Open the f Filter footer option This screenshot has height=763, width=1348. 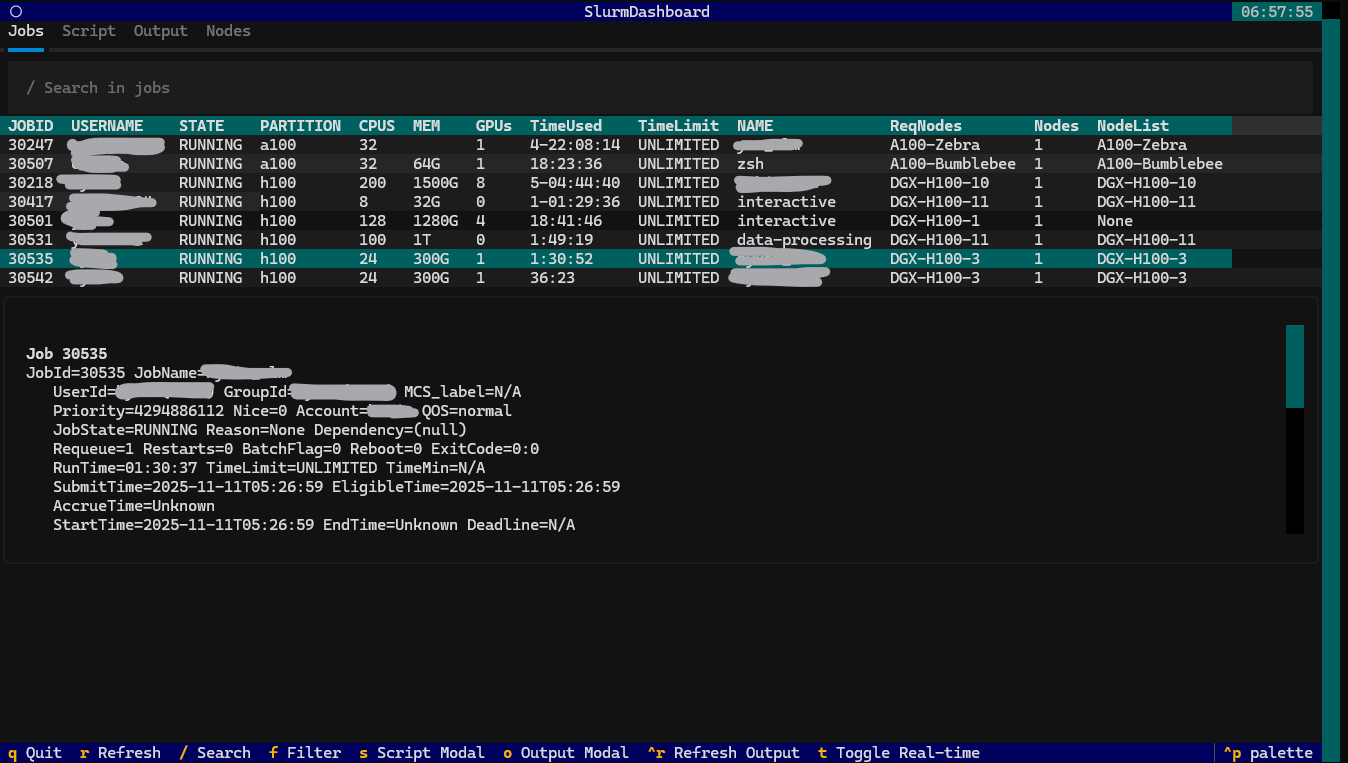click(x=305, y=753)
